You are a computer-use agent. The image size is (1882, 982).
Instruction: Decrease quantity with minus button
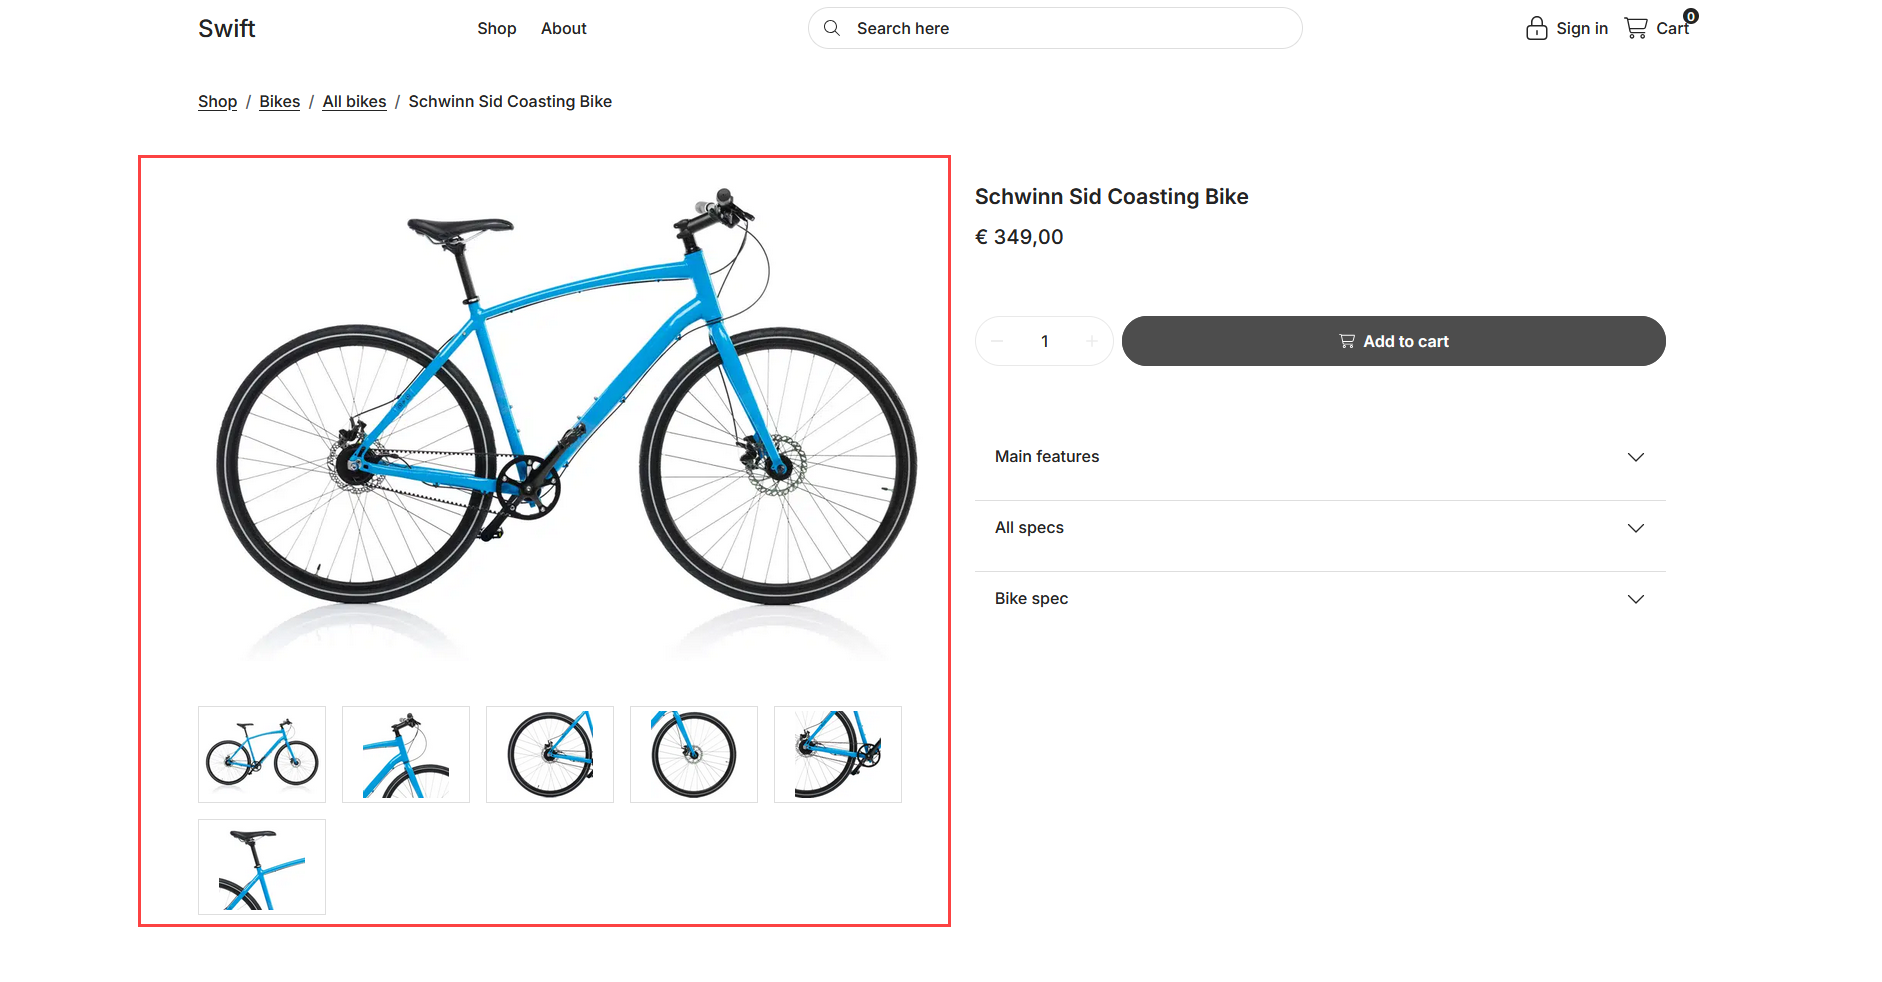click(997, 341)
